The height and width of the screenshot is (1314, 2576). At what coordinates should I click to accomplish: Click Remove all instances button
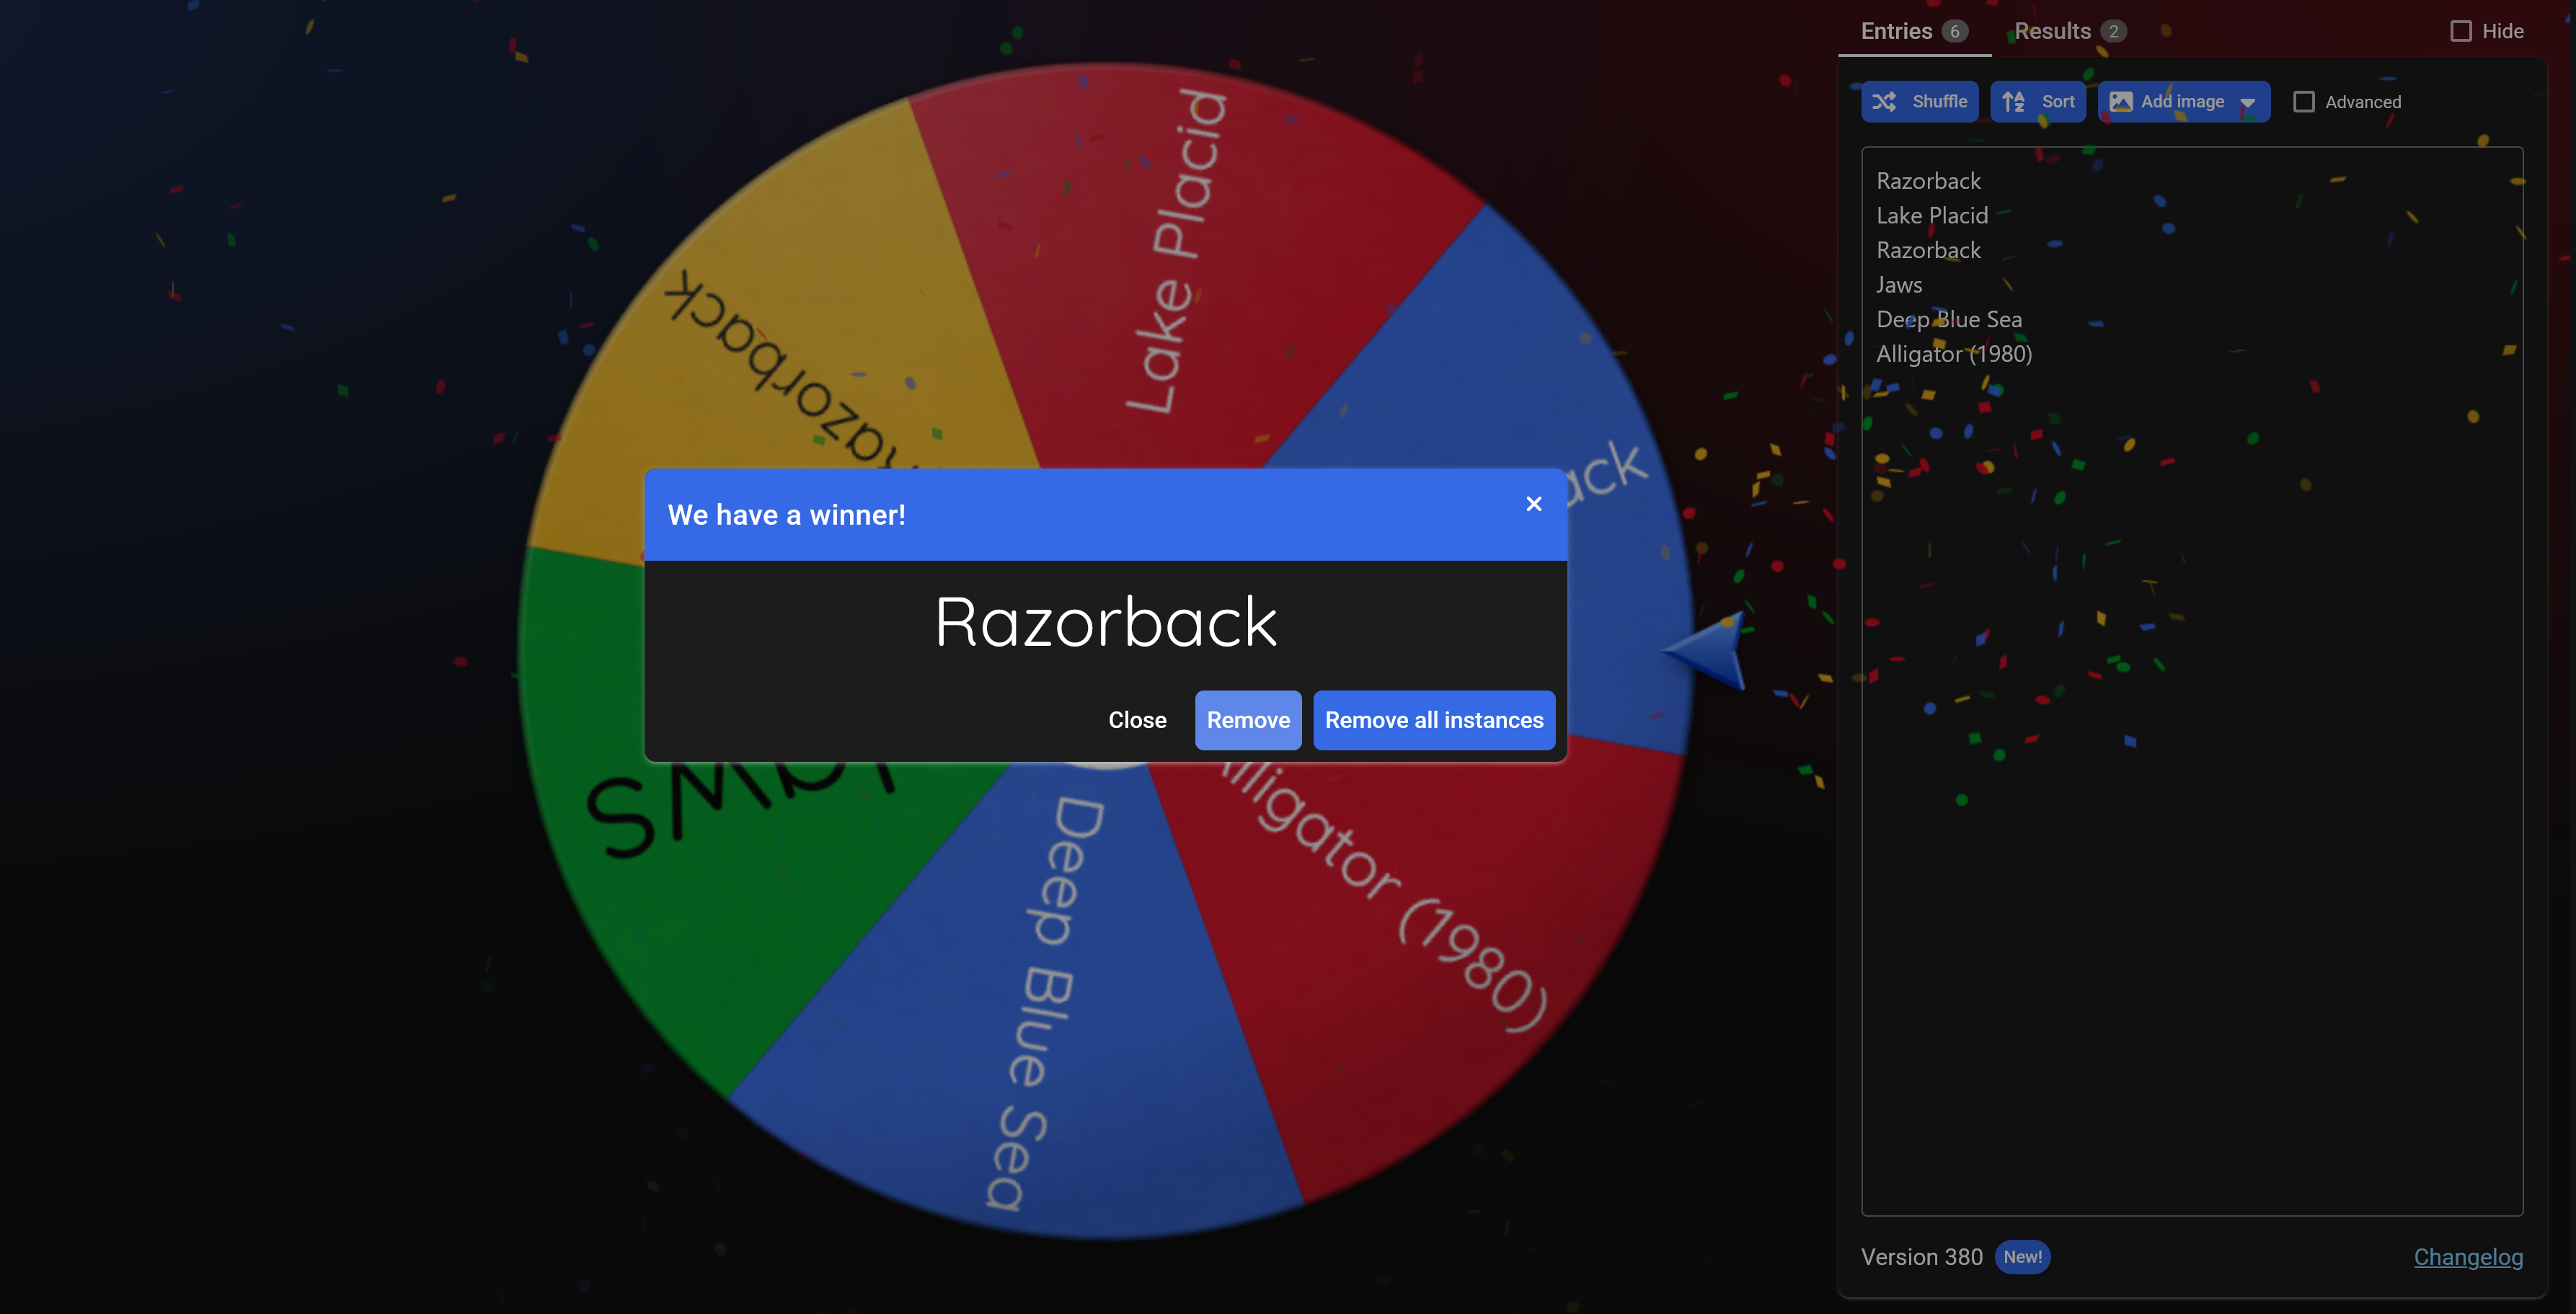[x=1433, y=720]
